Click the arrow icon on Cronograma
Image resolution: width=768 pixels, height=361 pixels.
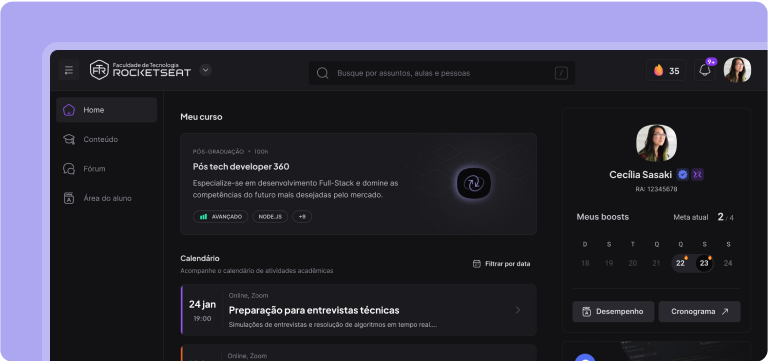coord(725,312)
